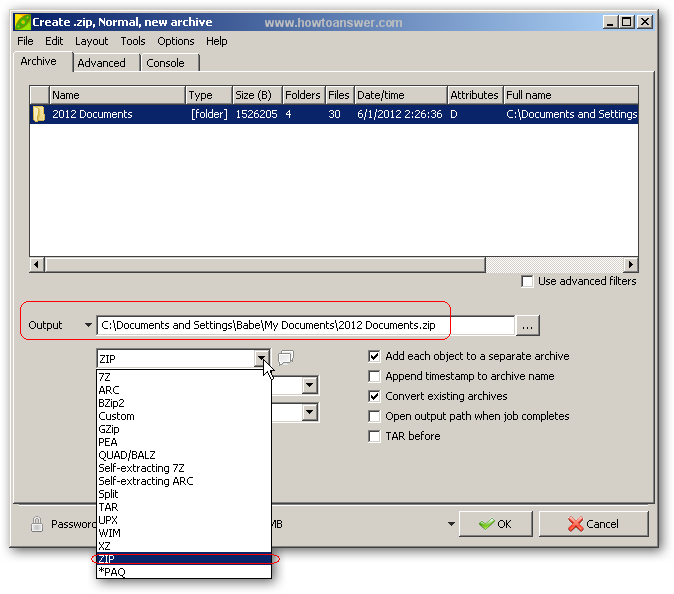The width and height of the screenshot is (674, 594).
Task: Uncheck Add each object to a separate archive
Action: point(375,356)
